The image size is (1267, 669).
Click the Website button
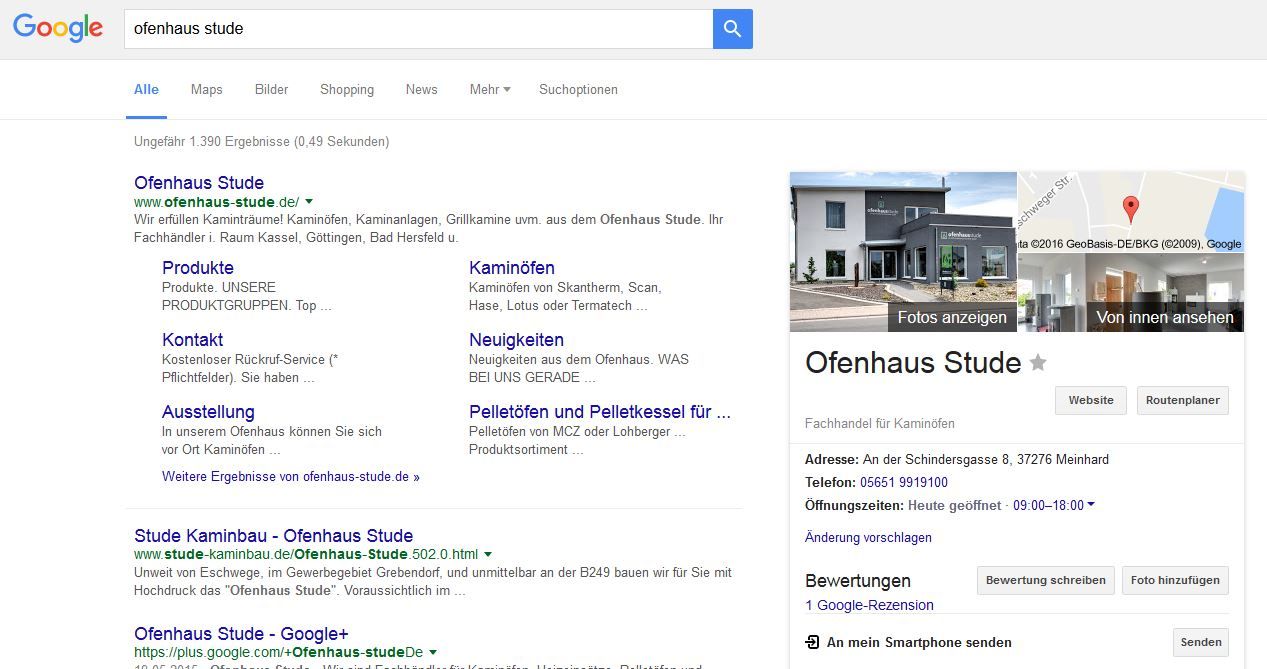[1091, 400]
